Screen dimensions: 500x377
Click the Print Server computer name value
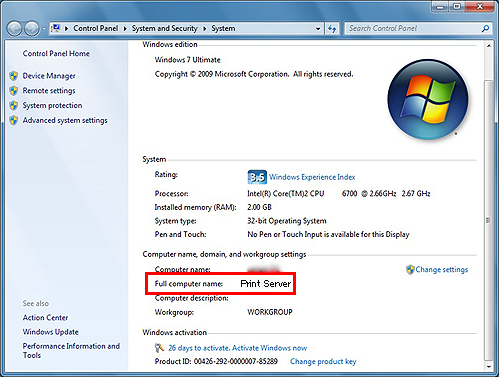266,284
